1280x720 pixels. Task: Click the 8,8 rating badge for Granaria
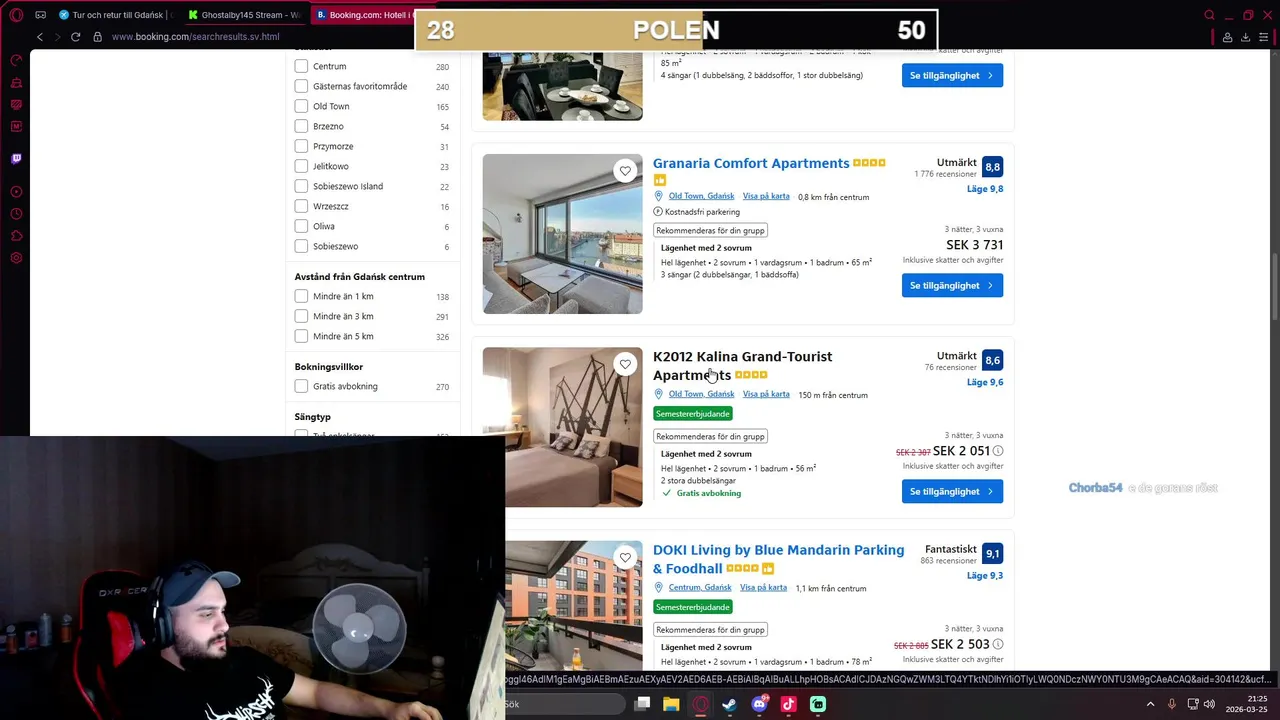pos(992,167)
